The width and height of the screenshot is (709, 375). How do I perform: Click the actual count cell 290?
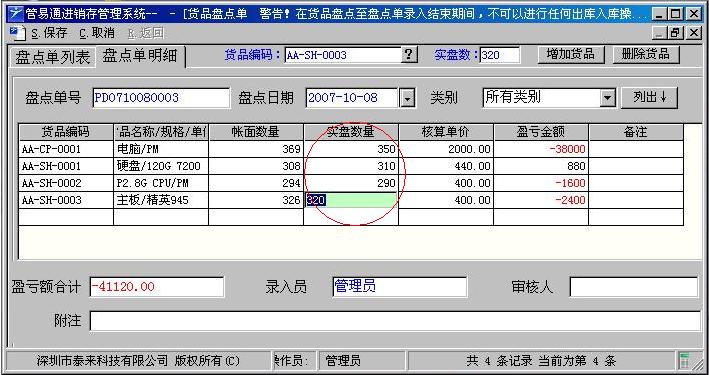tap(351, 183)
